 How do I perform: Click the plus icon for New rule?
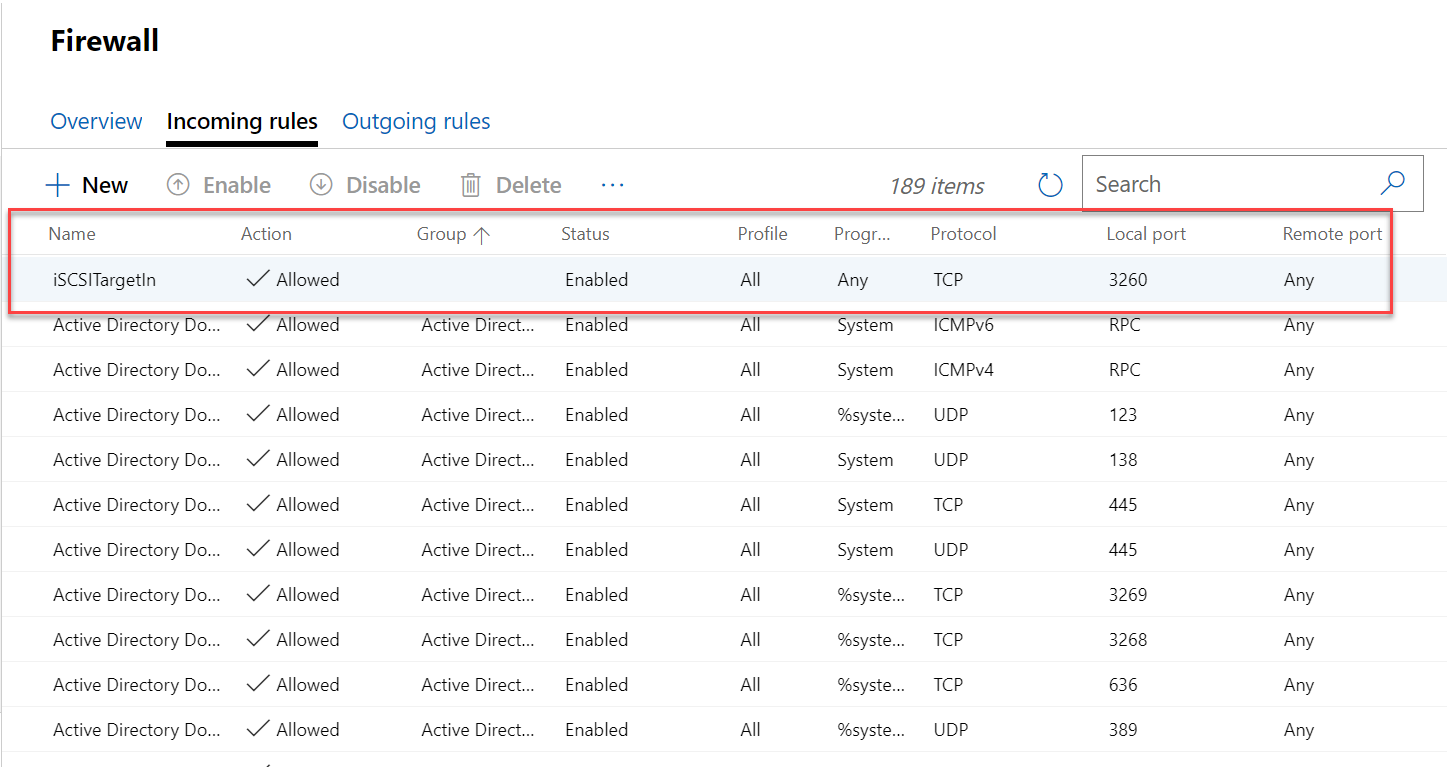(58, 185)
